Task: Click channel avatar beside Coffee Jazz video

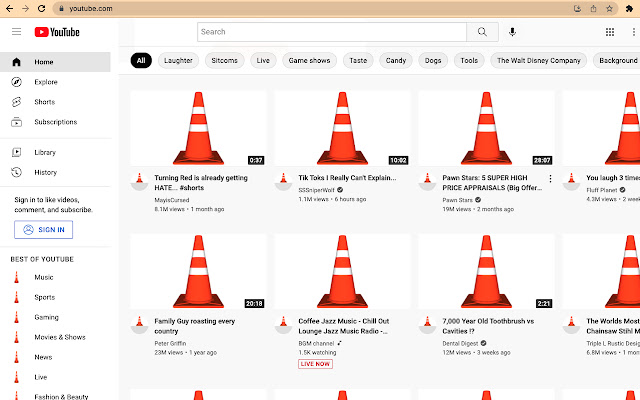Action: tap(283, 325)
